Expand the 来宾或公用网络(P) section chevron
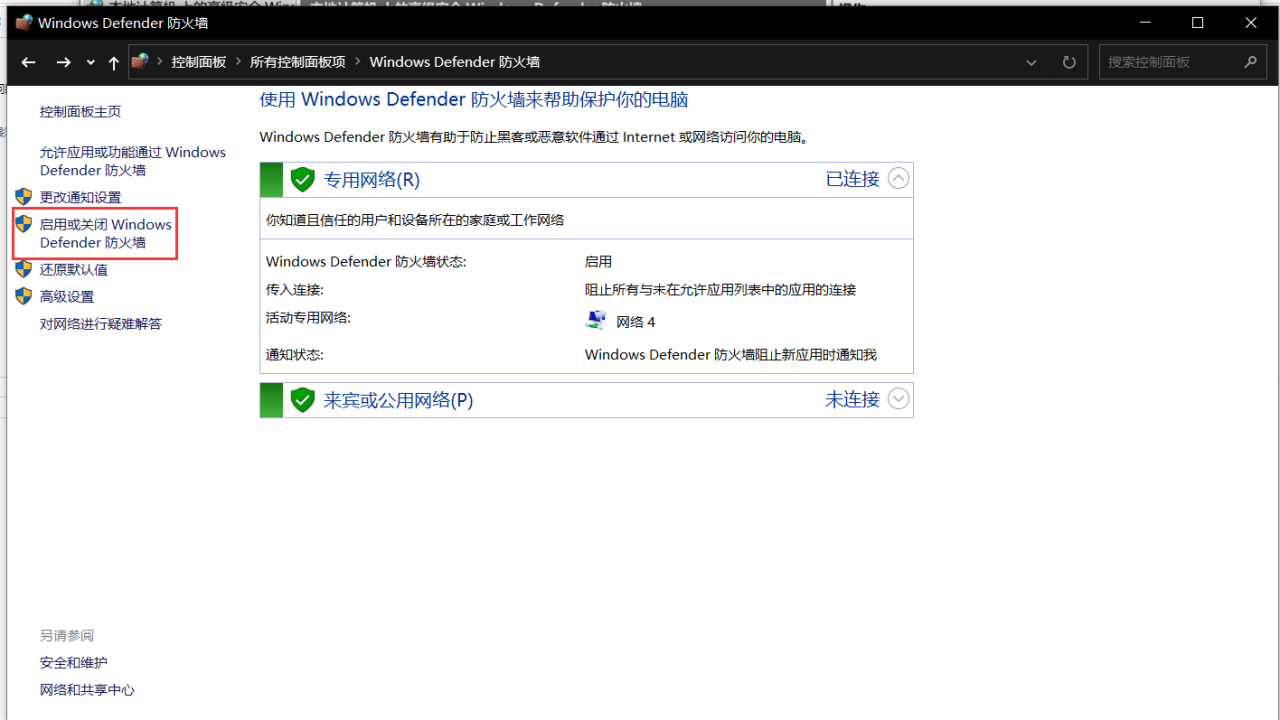Image resolution: width=1280 pixels, height=720 pixels. pyautogui.click(x=899, y=399)
